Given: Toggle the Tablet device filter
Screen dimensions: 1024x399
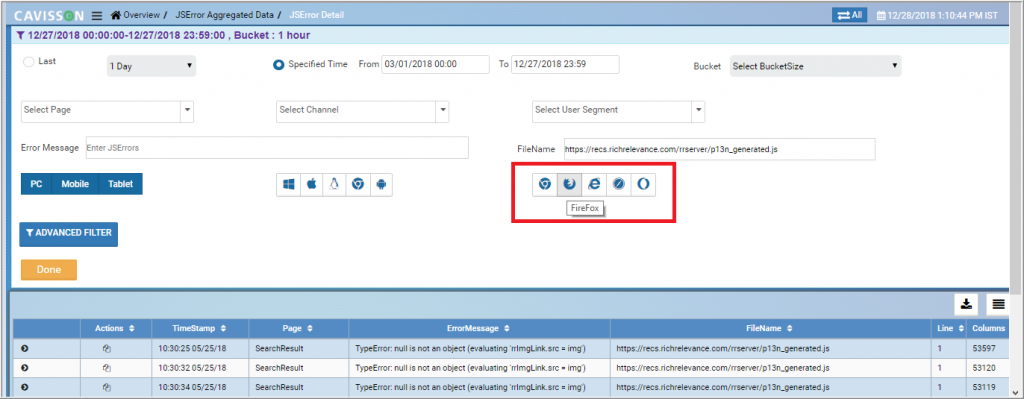Looking at the screenshot, I should point(120,184).
